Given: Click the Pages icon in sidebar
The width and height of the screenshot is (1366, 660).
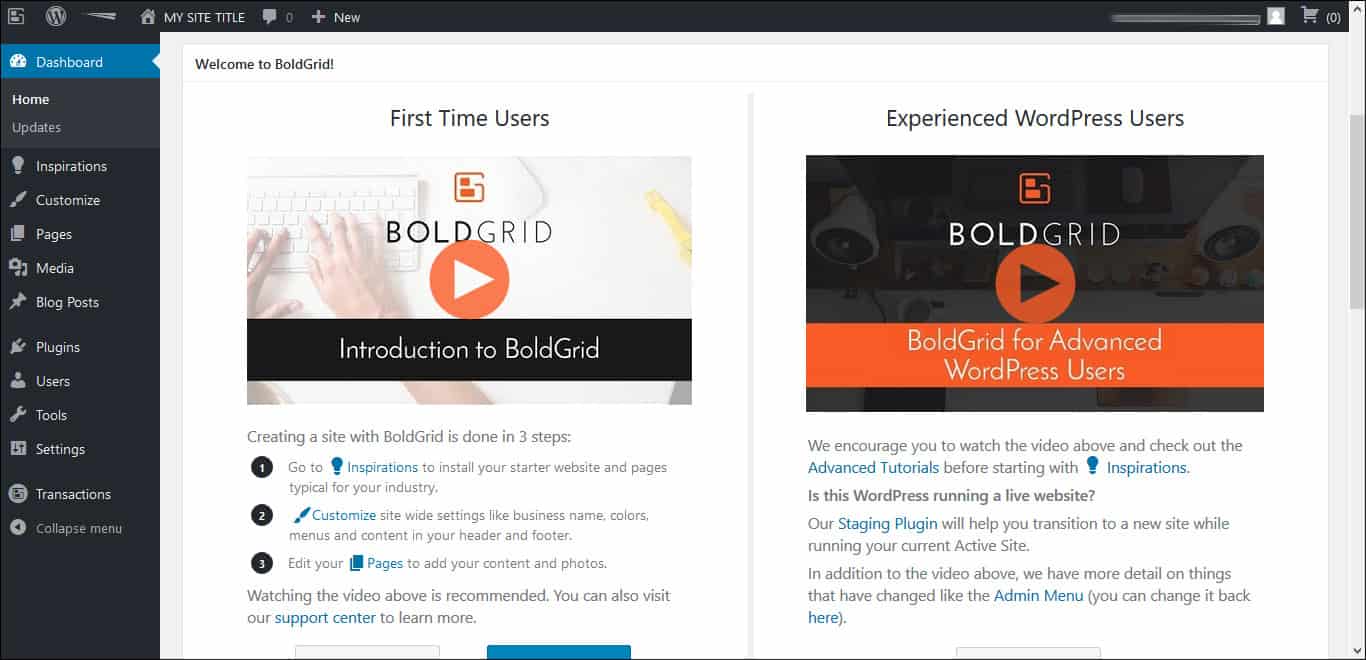Looking at the screenshot, I should 18,234.
